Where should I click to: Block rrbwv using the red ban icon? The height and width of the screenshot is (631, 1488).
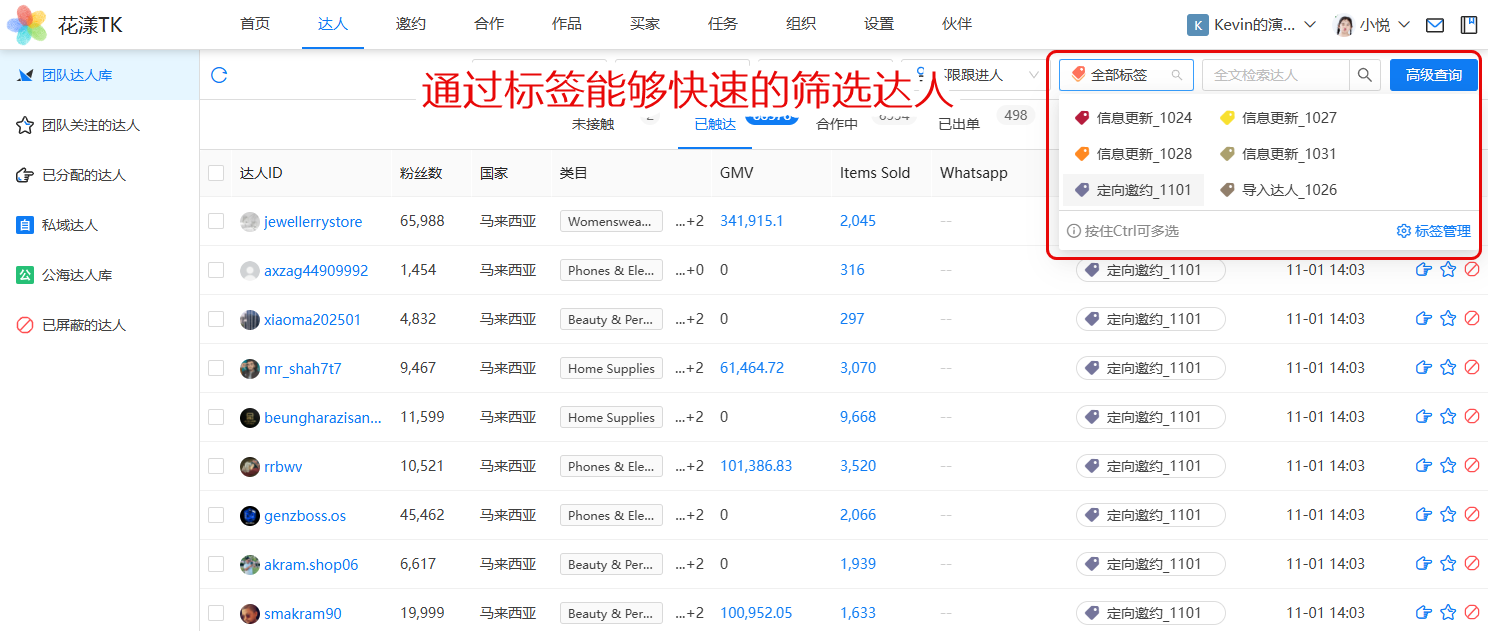click(x=1472, y=466)
